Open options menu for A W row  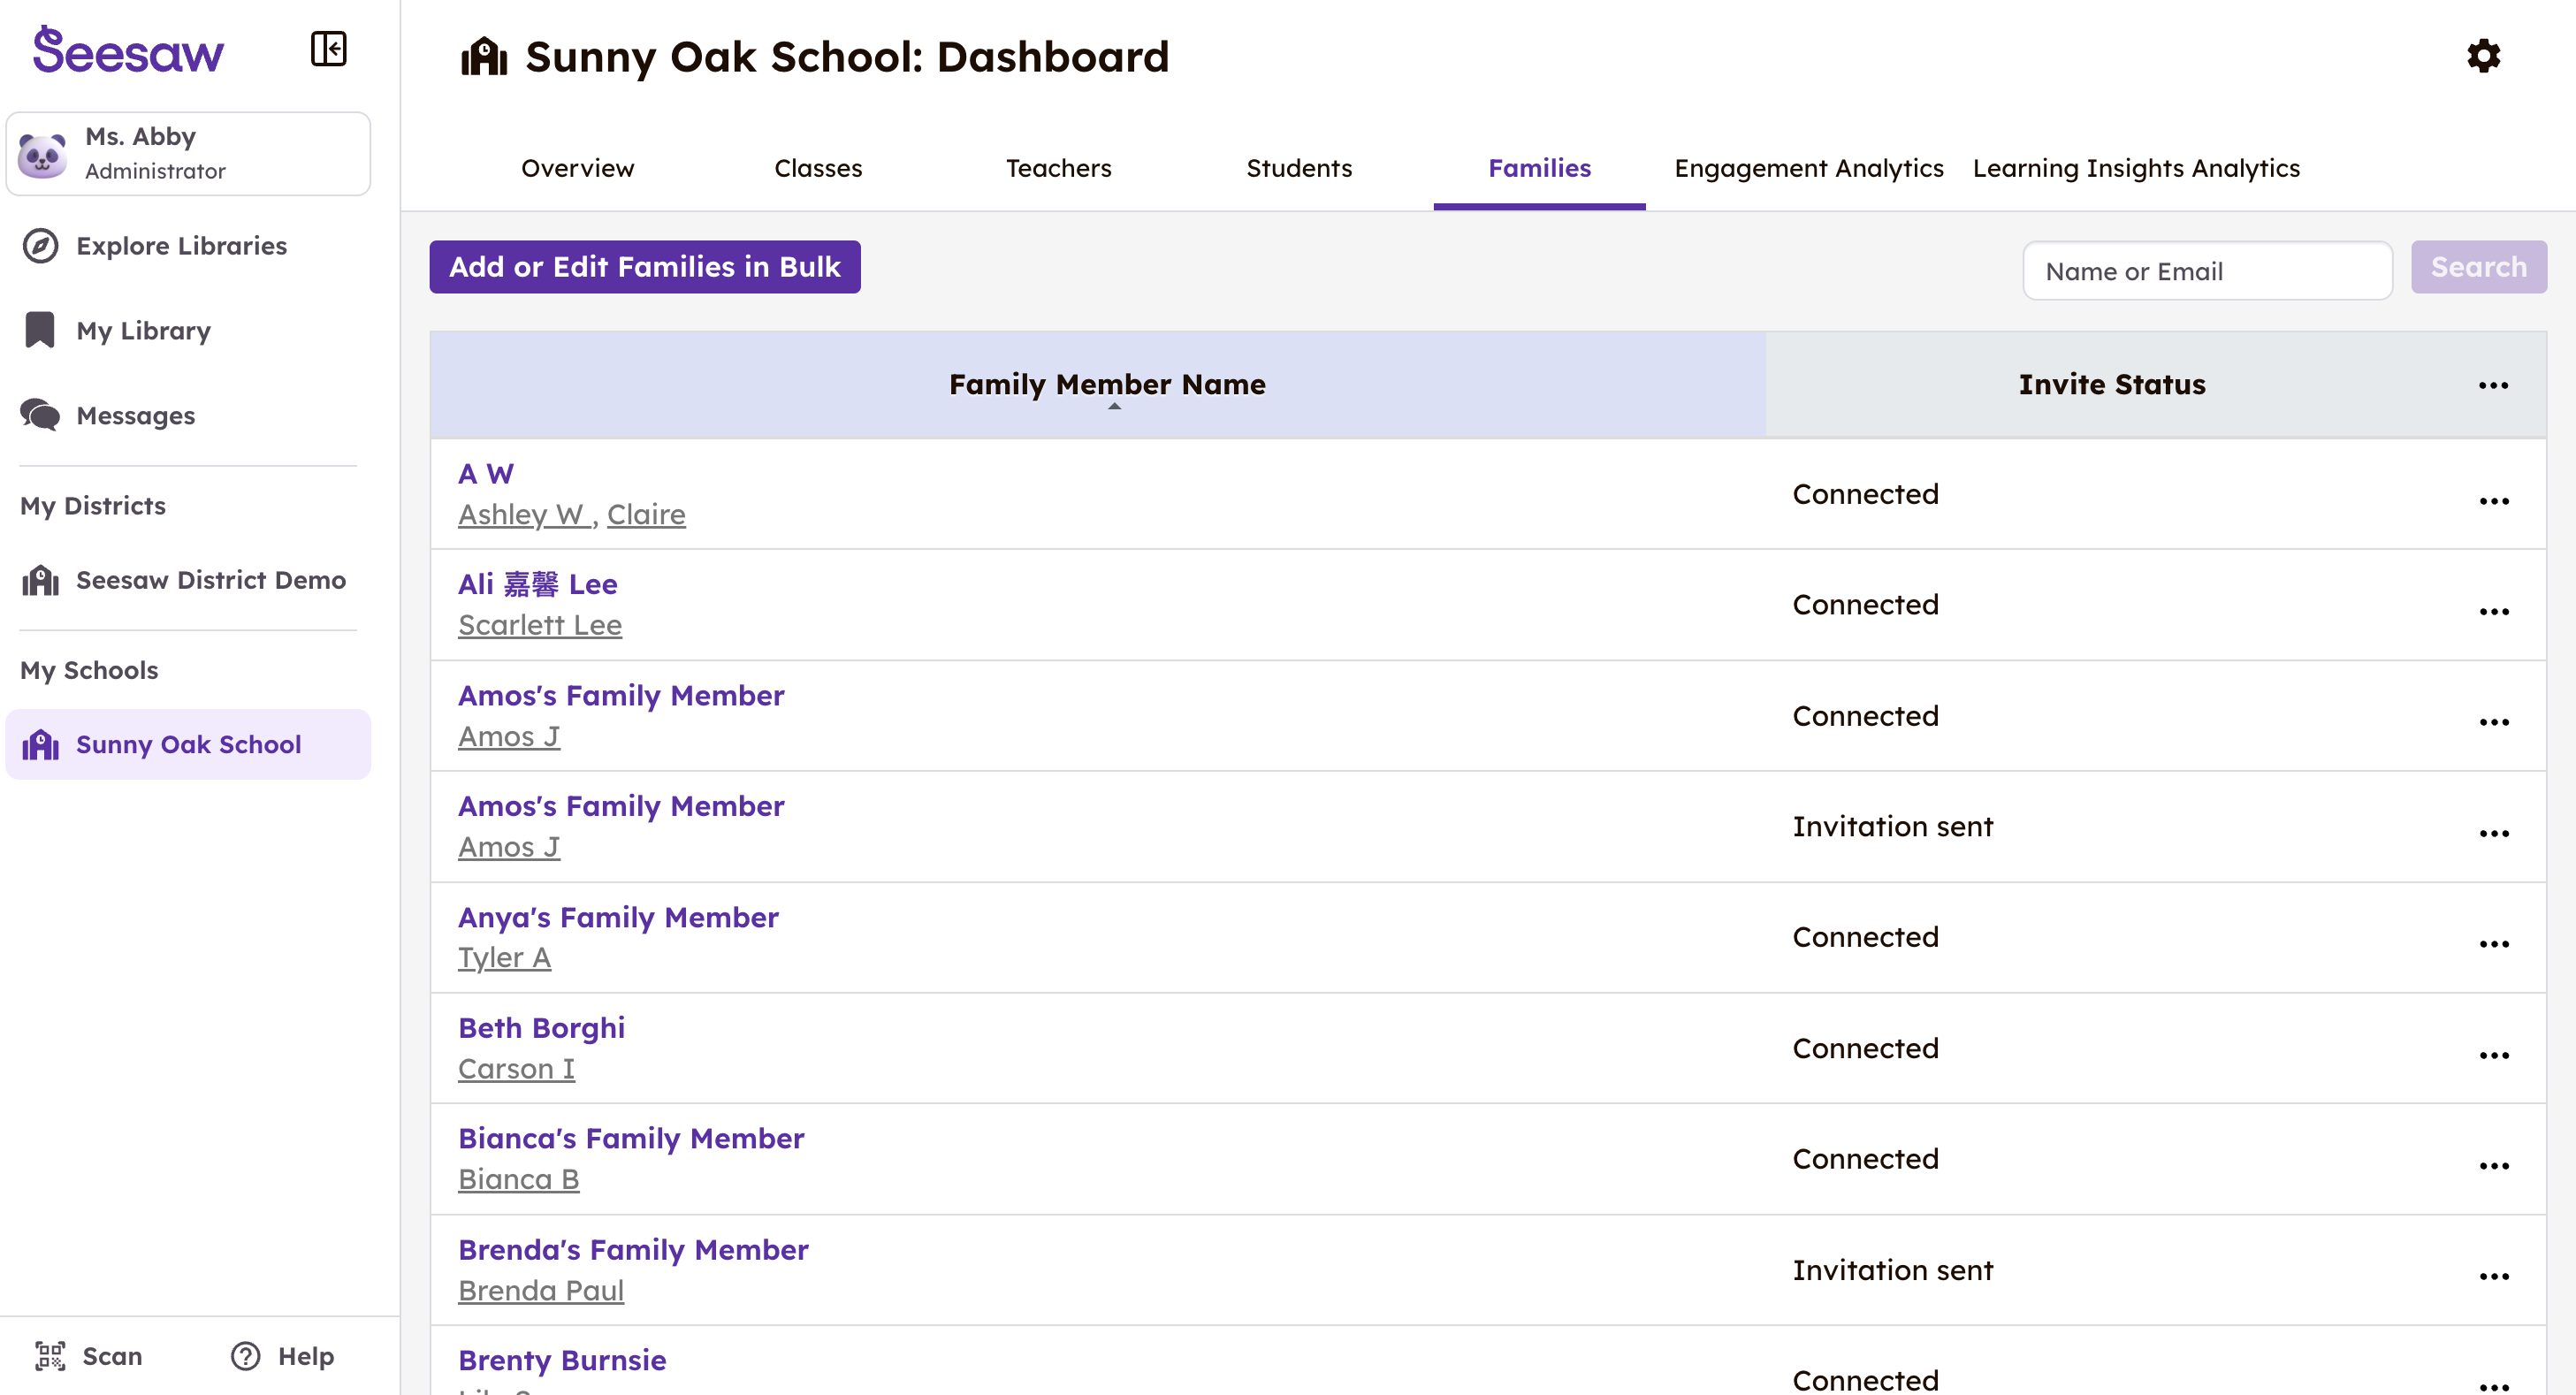tap(2493, 501)
